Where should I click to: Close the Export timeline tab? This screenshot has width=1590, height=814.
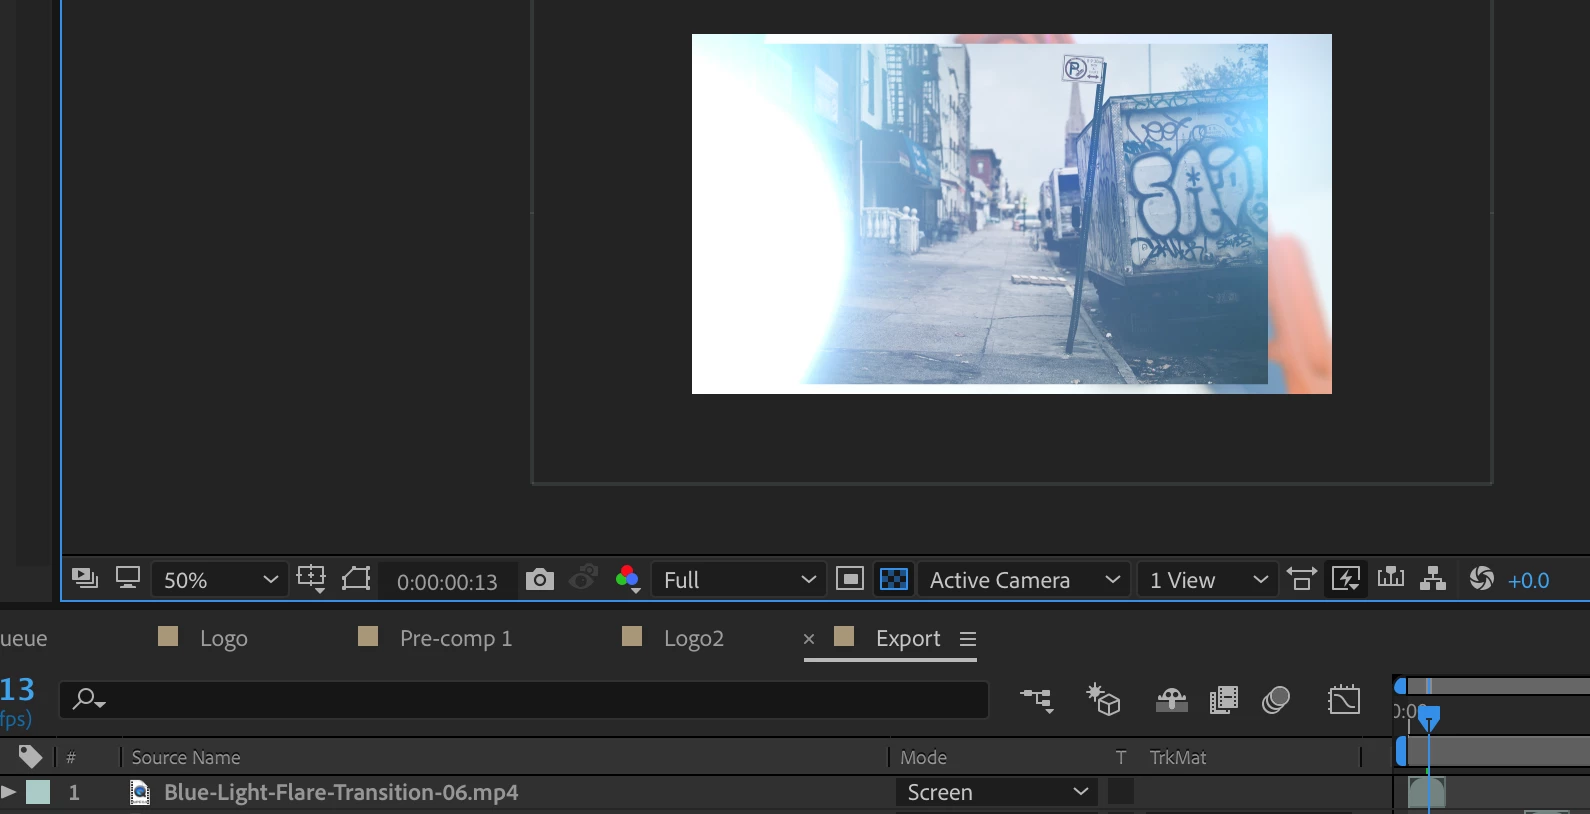pos(809,639)
